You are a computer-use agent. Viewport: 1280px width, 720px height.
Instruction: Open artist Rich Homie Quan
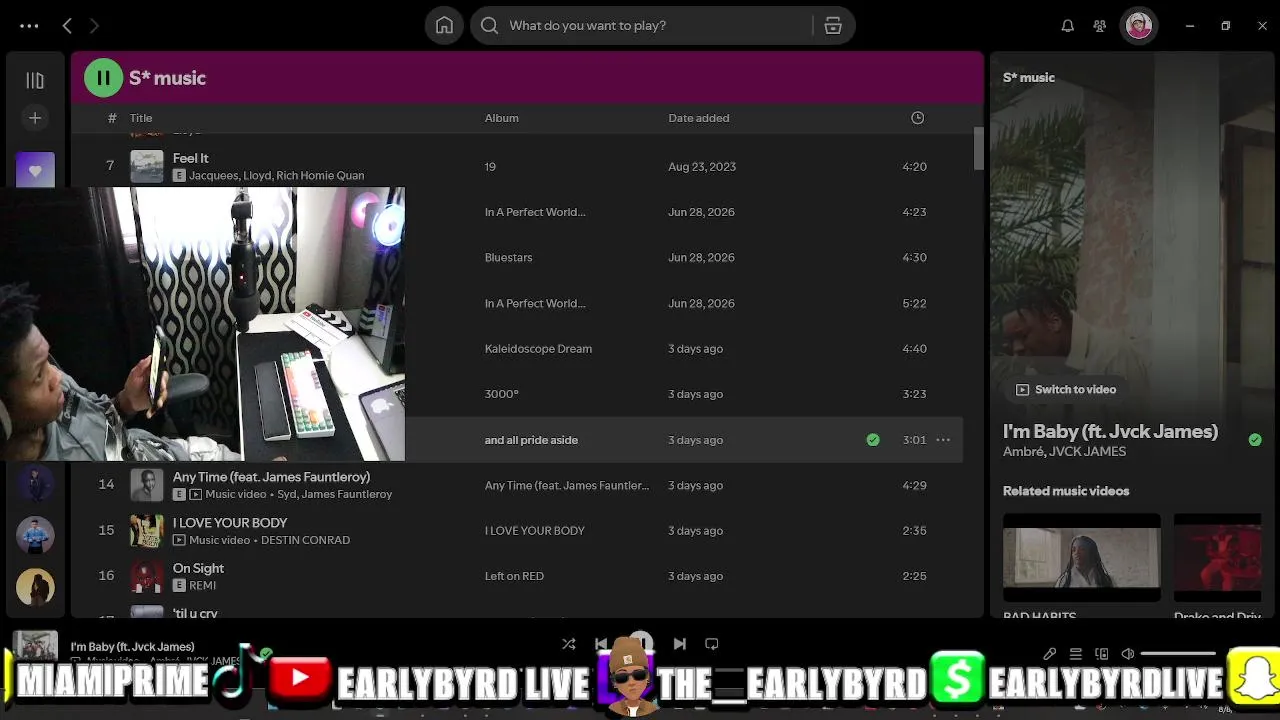tap(320, 176)
